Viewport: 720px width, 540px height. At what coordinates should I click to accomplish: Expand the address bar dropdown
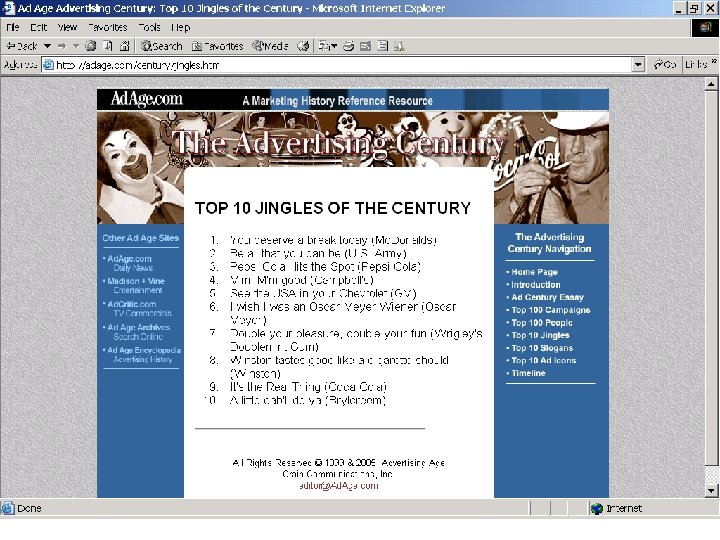pos(638,65)
